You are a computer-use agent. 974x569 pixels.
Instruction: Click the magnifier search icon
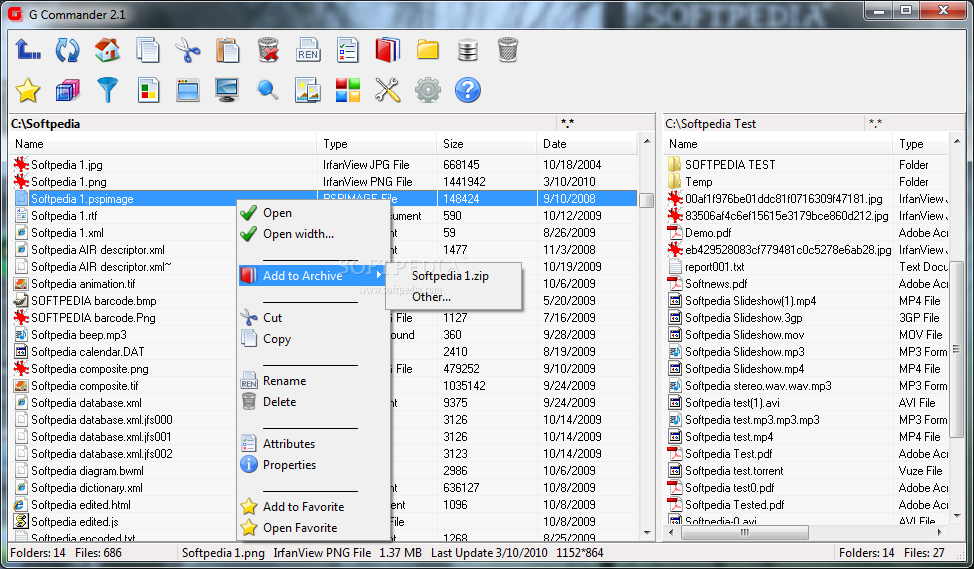click(x=268, y=90)
